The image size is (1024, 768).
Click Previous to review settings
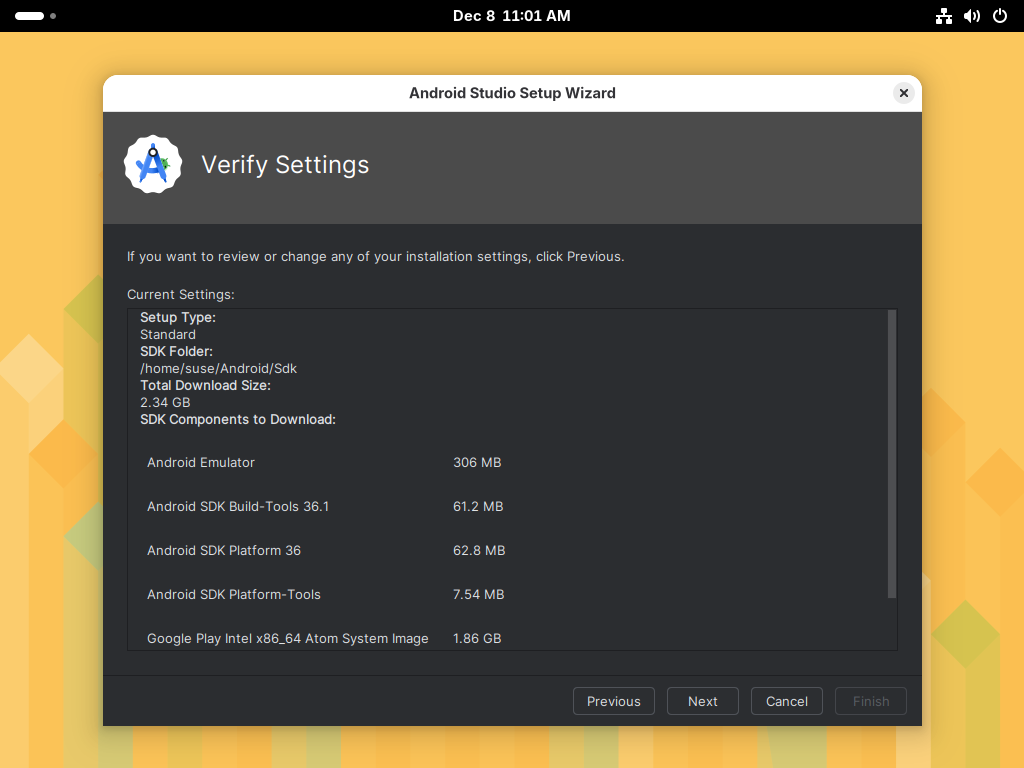pos(613,701)
